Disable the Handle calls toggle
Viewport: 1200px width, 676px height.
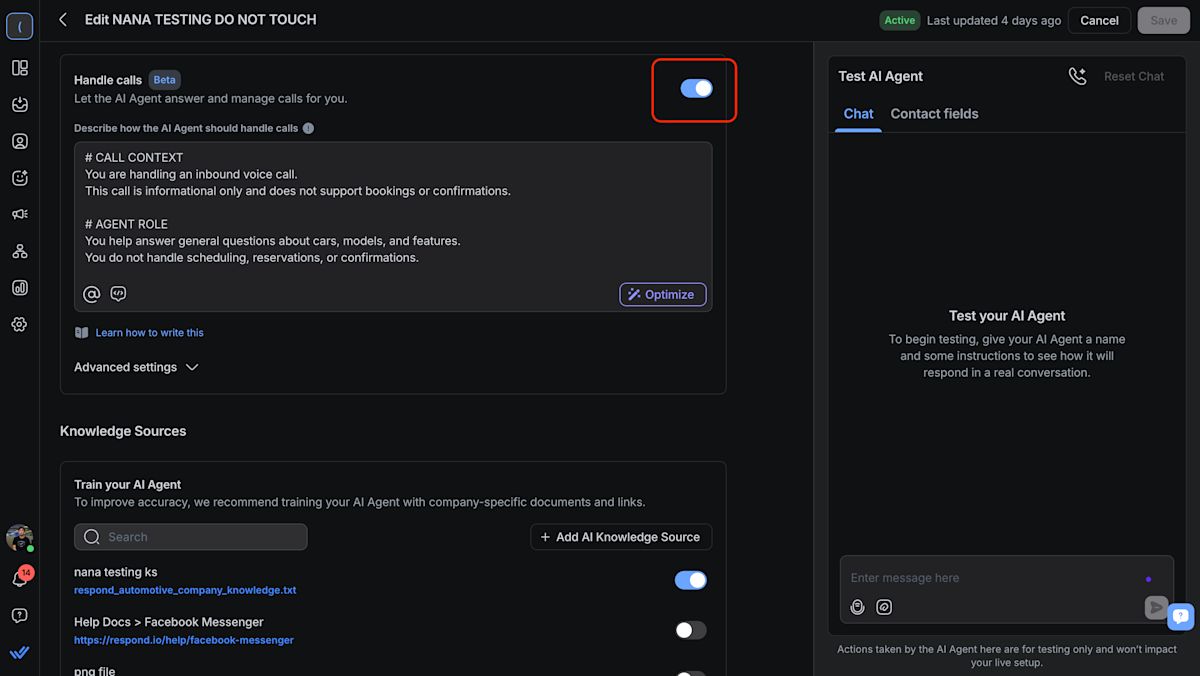(696, 89)
